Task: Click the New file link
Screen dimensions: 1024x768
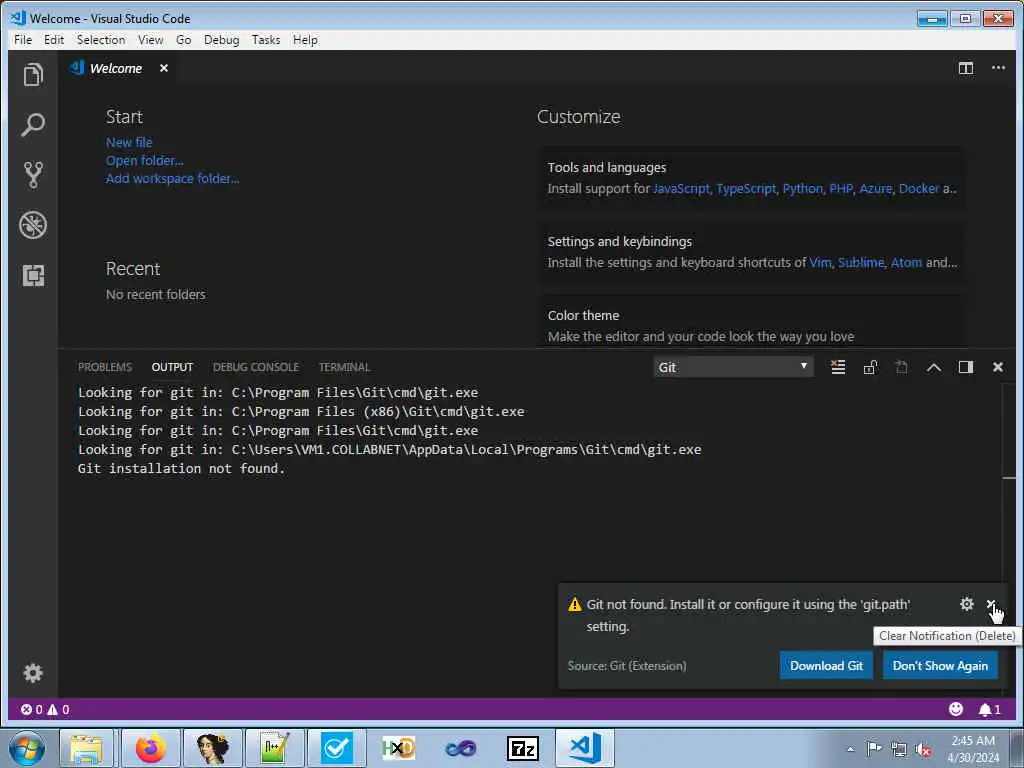Action: [x=129, y=142]
